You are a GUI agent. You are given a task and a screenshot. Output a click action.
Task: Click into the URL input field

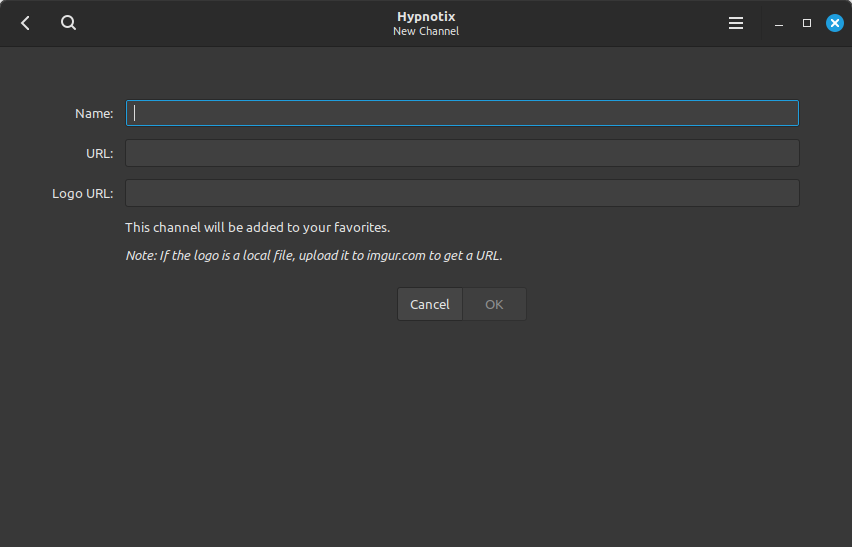[462, 153]
